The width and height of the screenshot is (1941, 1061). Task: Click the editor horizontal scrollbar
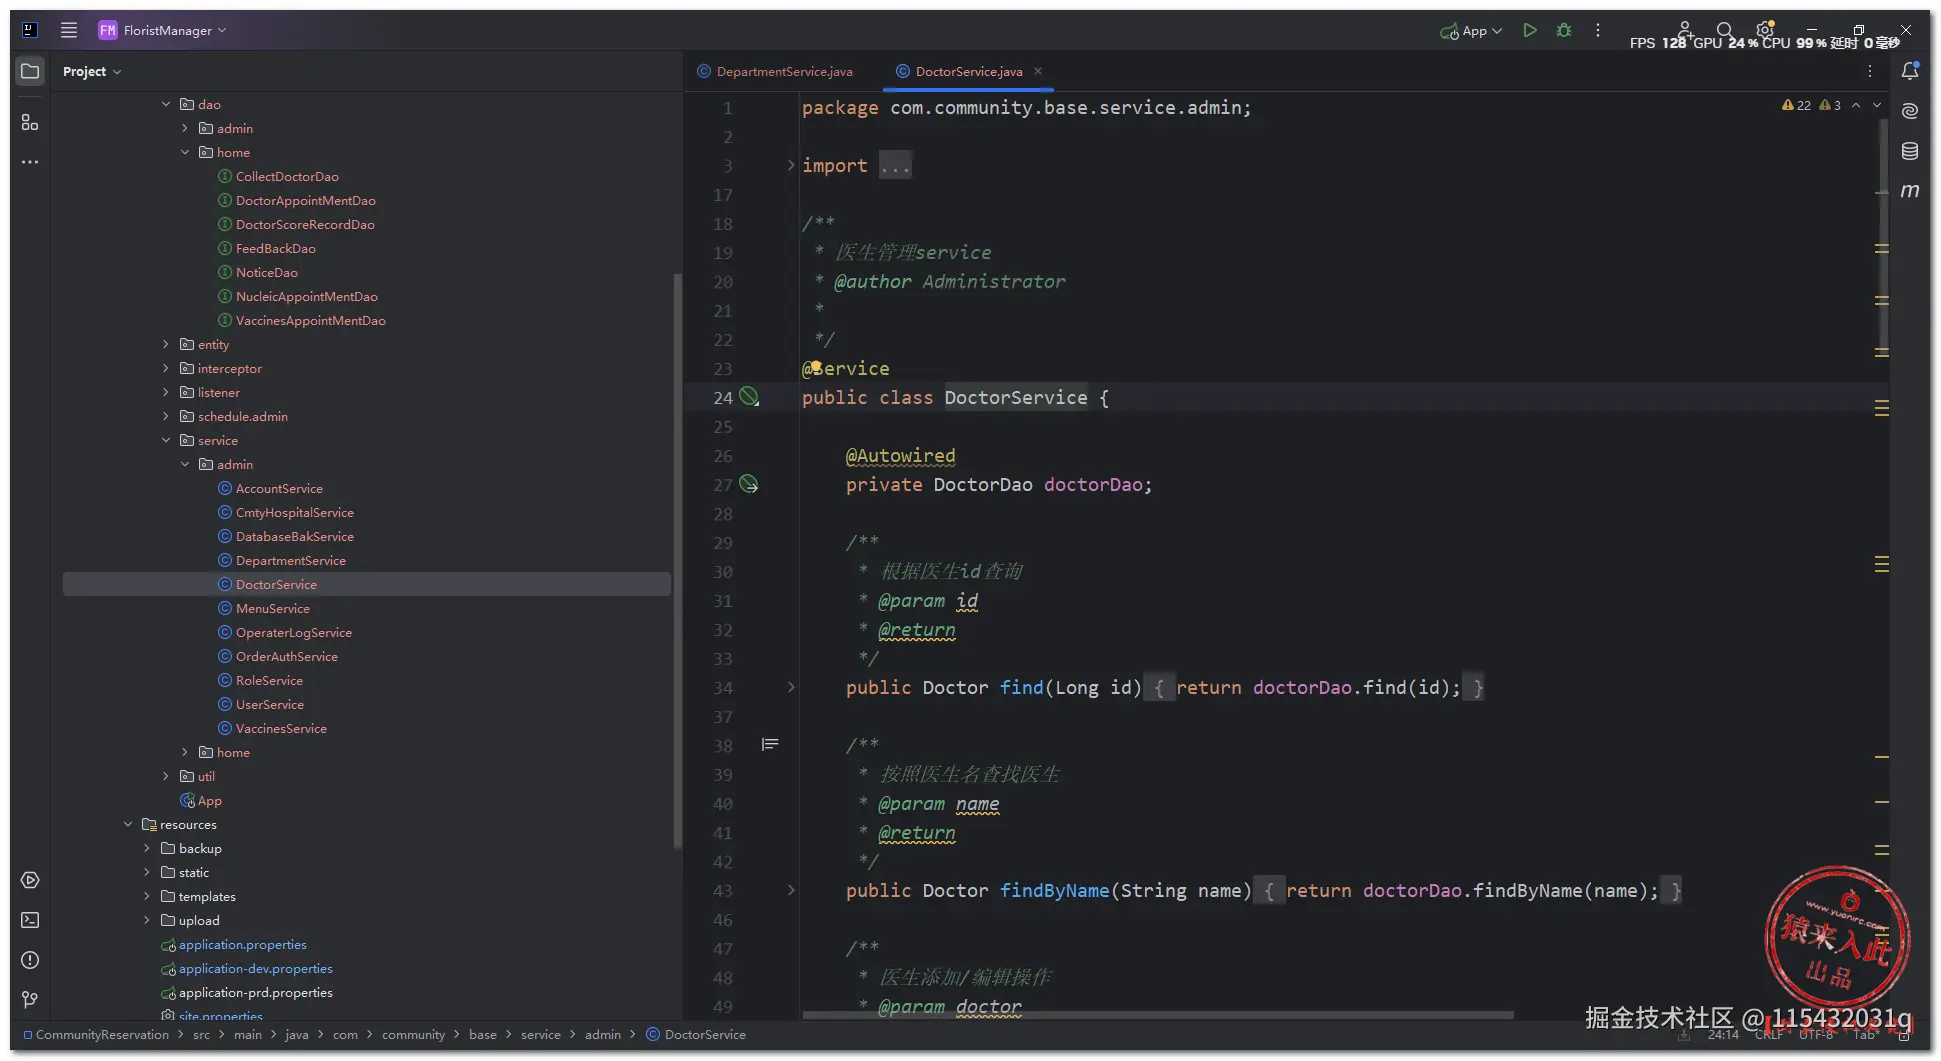1158,1015
